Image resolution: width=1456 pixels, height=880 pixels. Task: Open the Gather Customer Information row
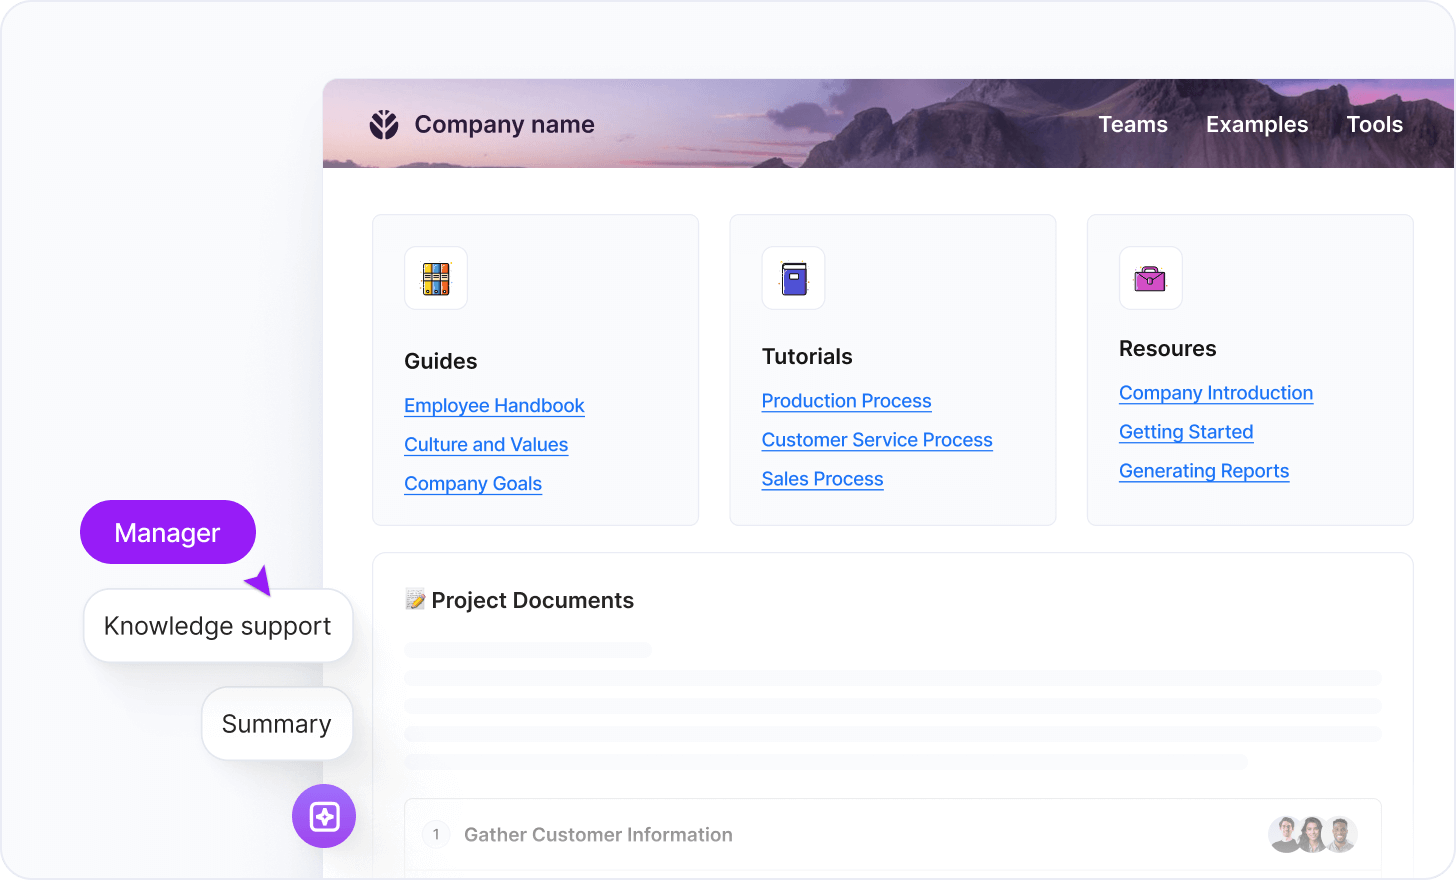[x=893, y=834]
